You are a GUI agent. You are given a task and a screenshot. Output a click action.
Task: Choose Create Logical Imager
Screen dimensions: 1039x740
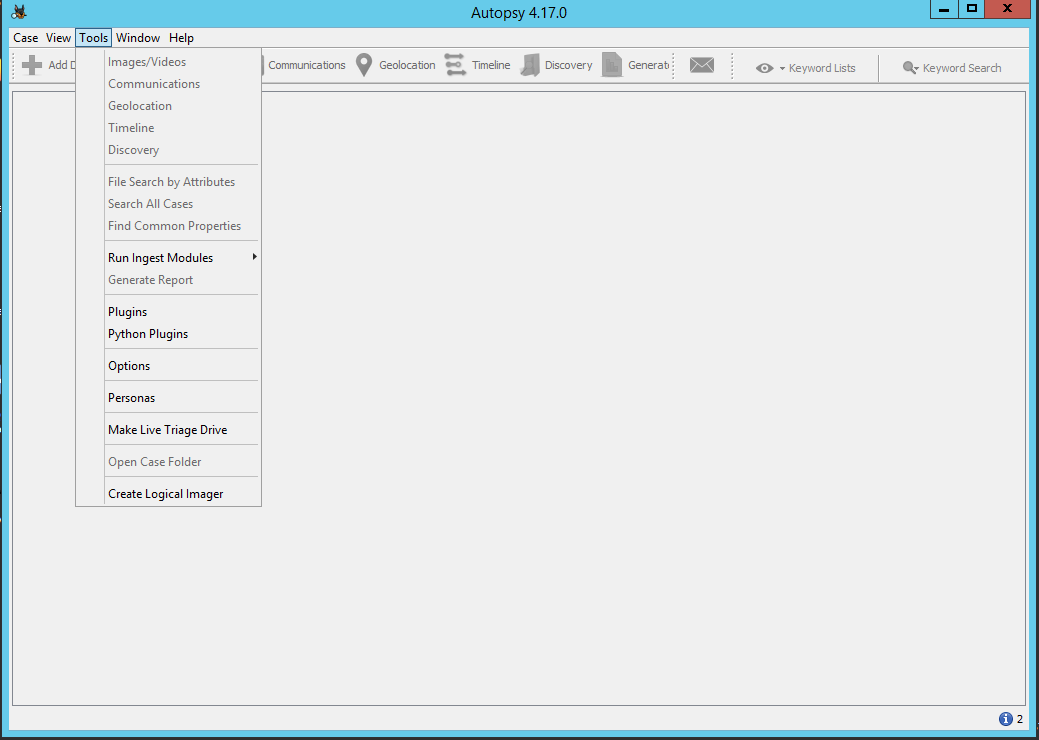click(165, 494)
